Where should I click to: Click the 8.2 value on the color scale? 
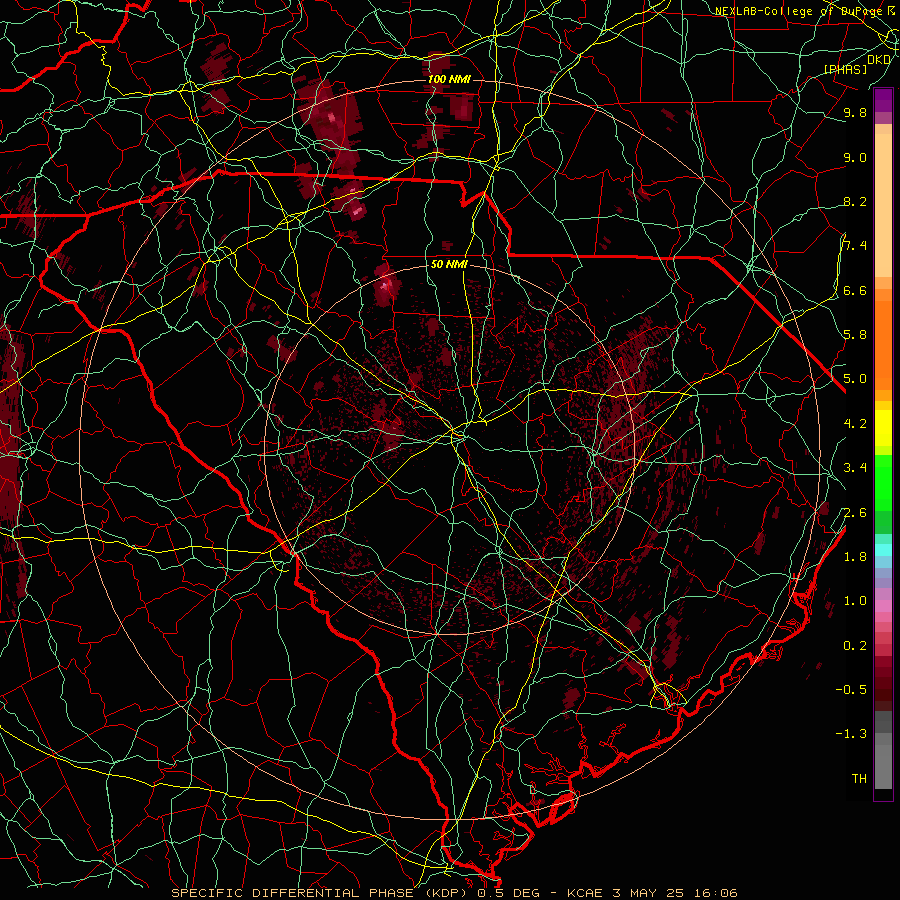pyautogui.click(x=855, y=201)
